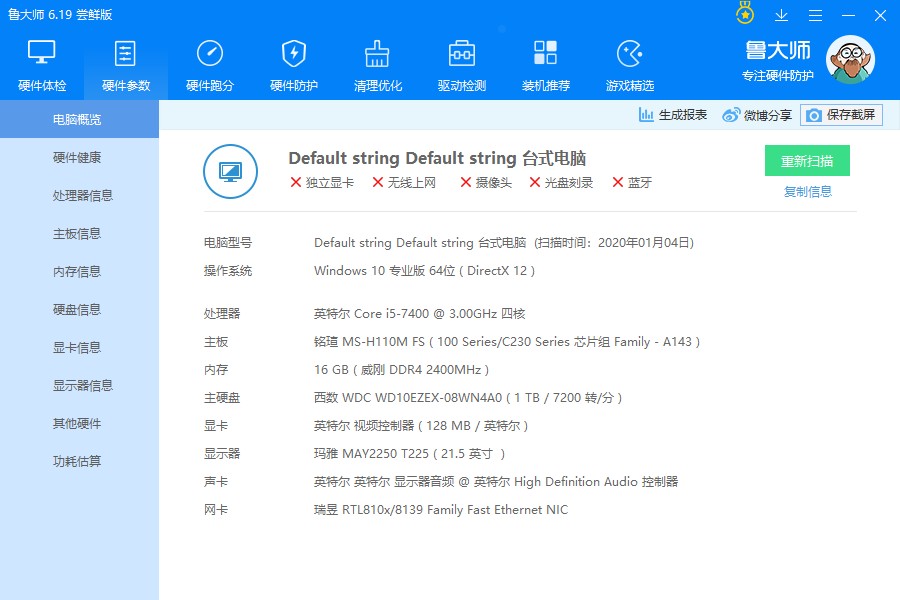Screen dimensions: 900x600
Task: Minimize the 鲁大师 window
Action: pos(848,16)
